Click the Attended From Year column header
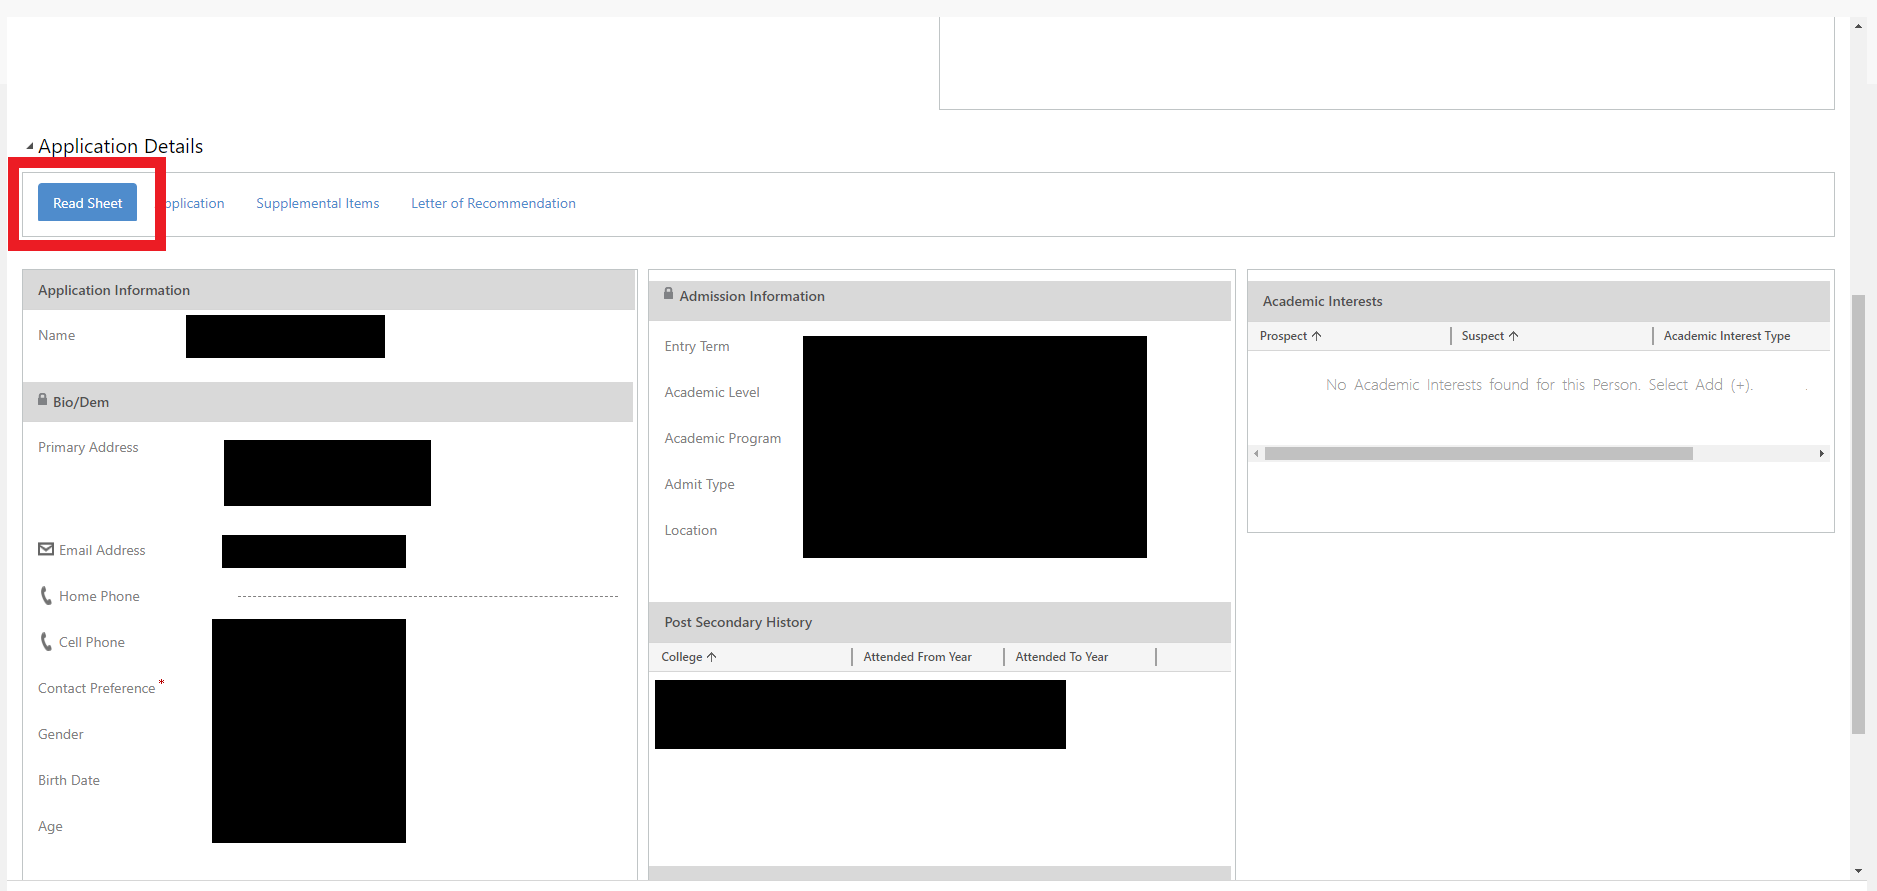Viewport: 1877px width, 891px height. pyautogui.click(x=917, y=657)
